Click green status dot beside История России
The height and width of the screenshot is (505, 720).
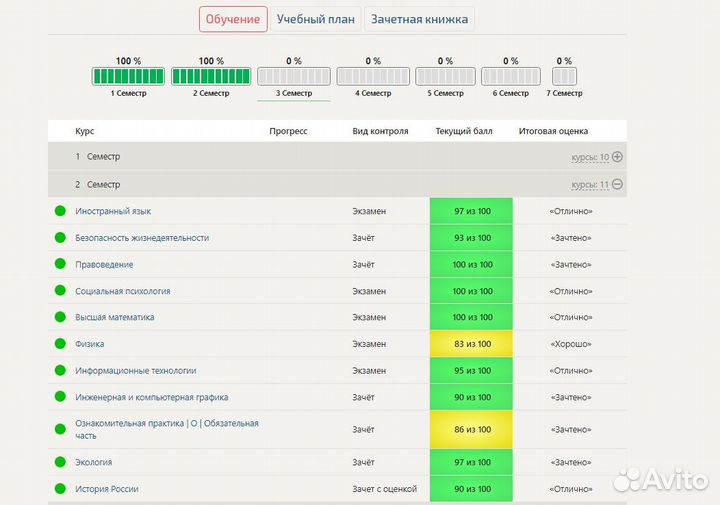[x=60, y=489]
